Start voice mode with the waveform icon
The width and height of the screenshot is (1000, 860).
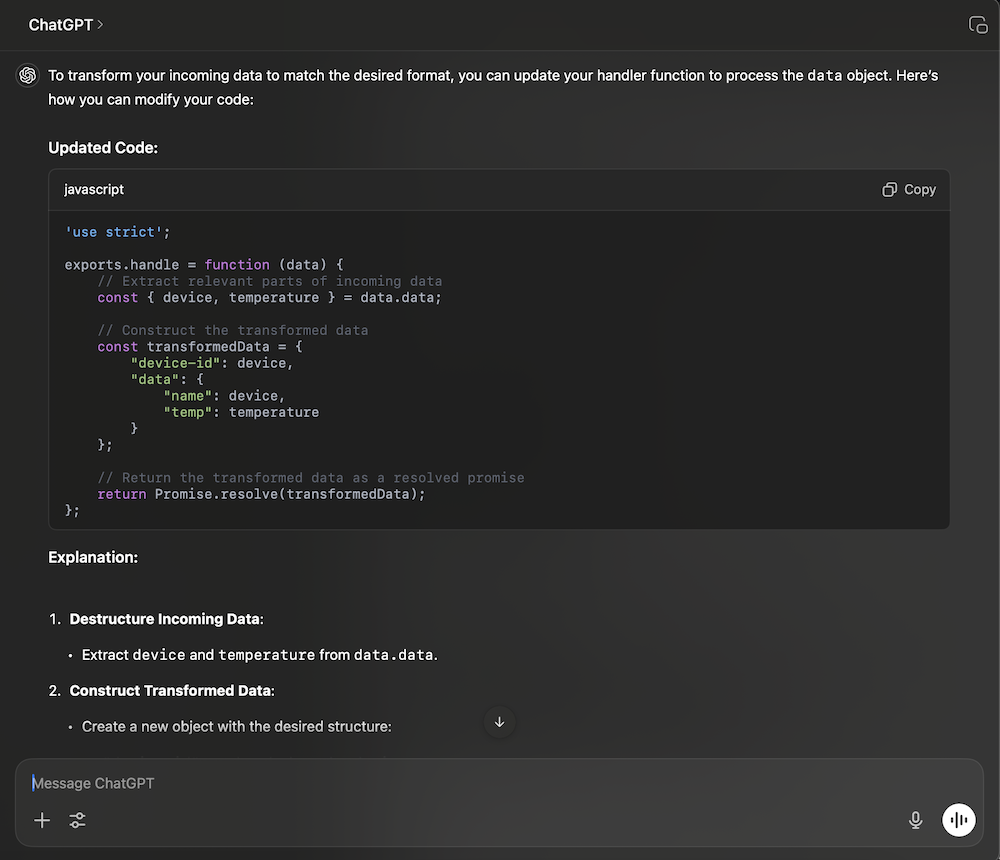(x=959, y=820)
